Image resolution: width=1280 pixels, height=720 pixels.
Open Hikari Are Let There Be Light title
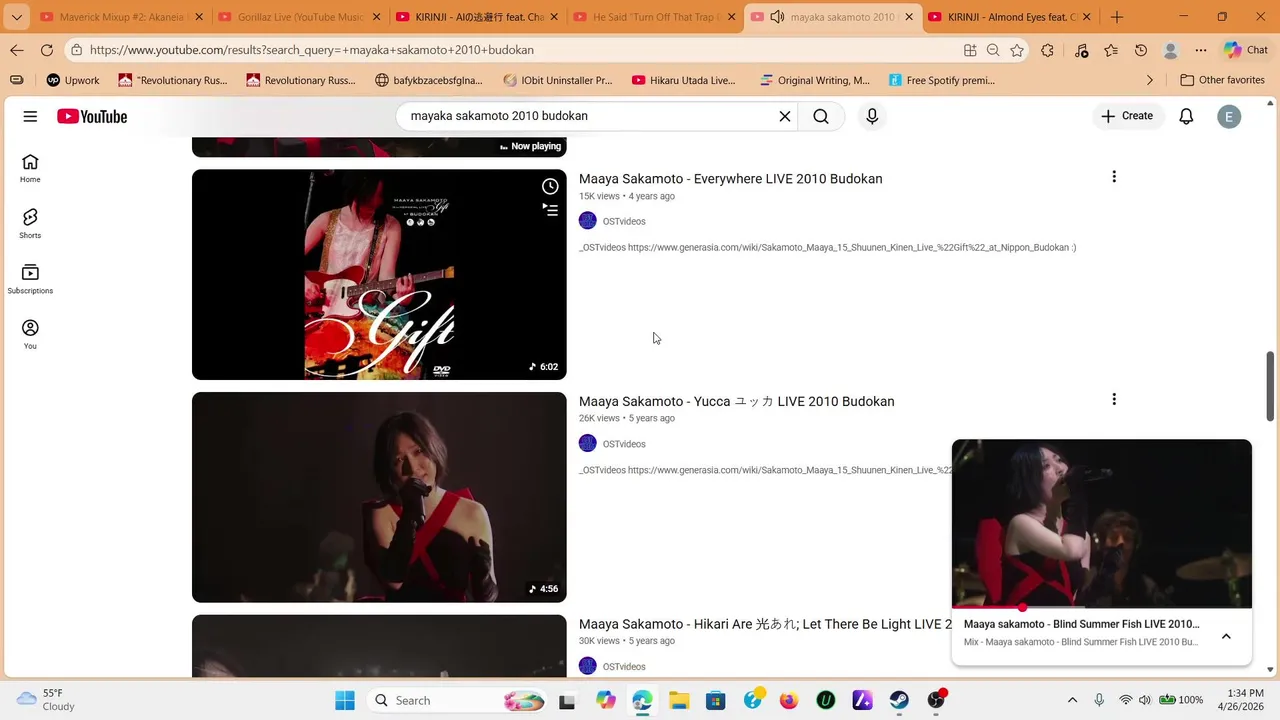(765, 624)
